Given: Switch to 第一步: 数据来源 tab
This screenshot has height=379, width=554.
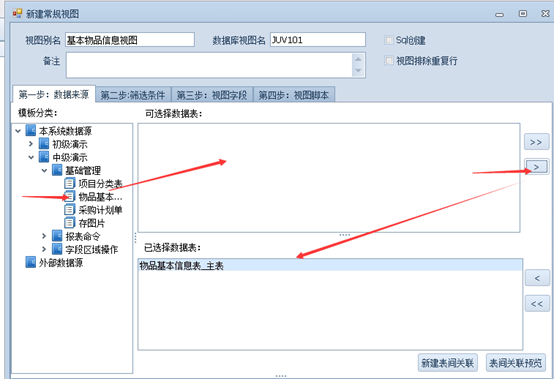Looking at the screenshot, I should (54, 94).
